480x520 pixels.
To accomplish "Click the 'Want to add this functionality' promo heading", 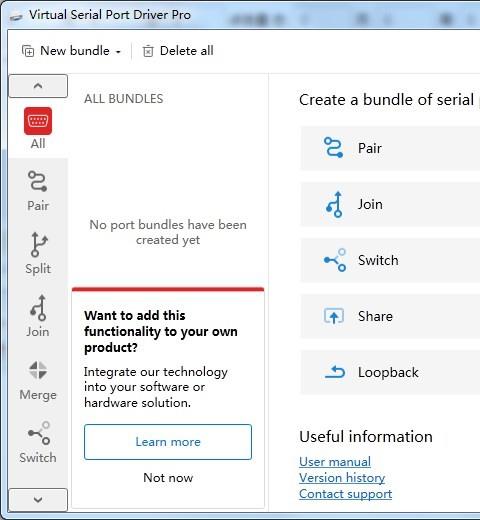I will [161, 331].
